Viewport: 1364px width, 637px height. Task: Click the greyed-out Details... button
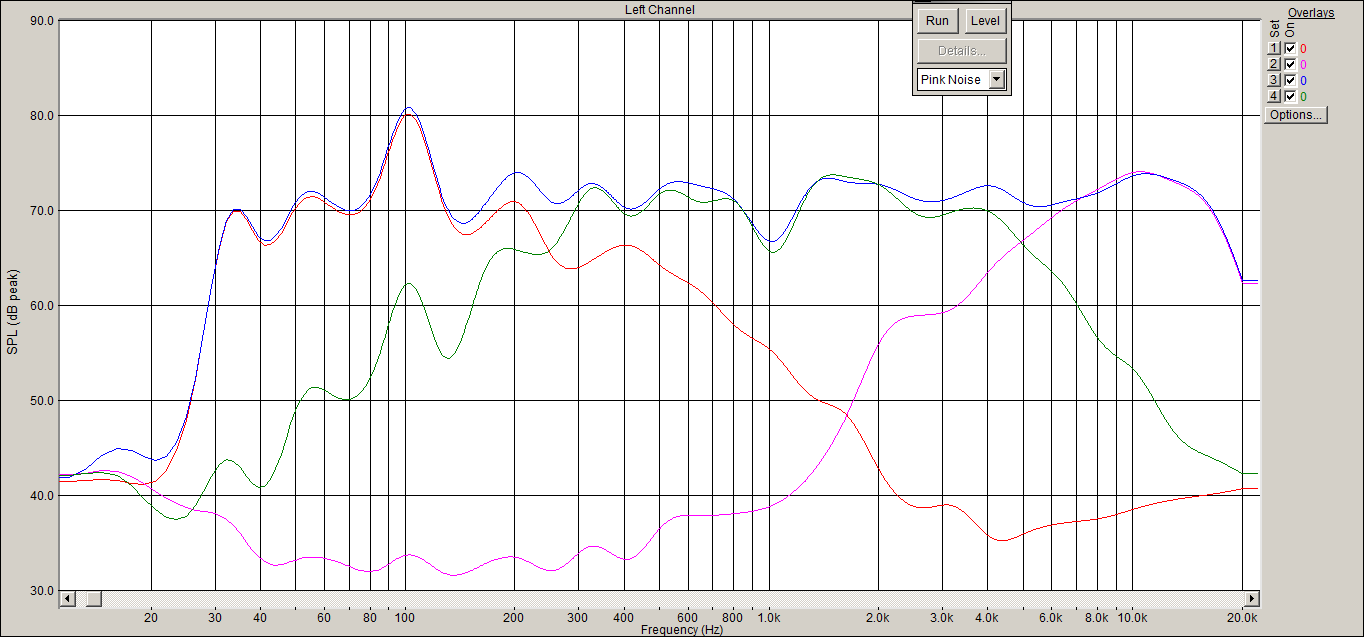tap(962, 50)
